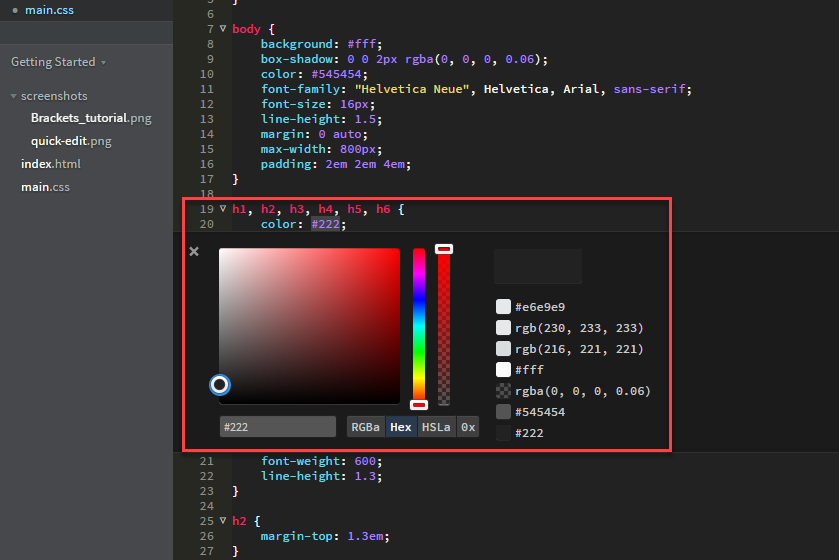This screenshot has width=839, height=560.
Task: Select the #fff white swatch
Action: tap(503, 370)
